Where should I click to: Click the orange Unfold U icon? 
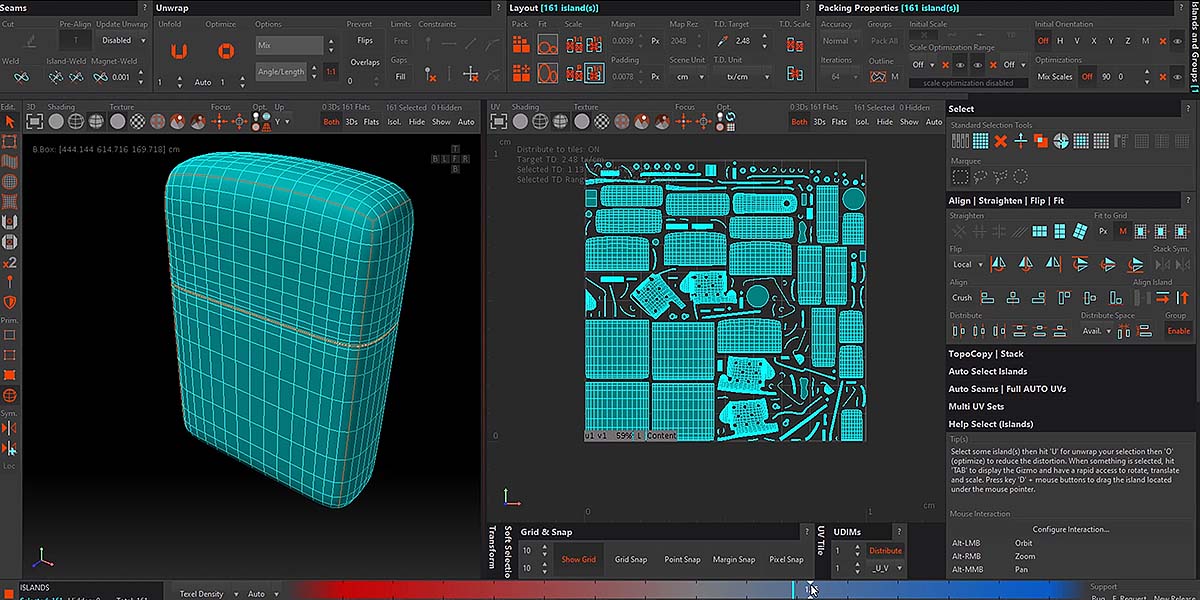point(178,50)
